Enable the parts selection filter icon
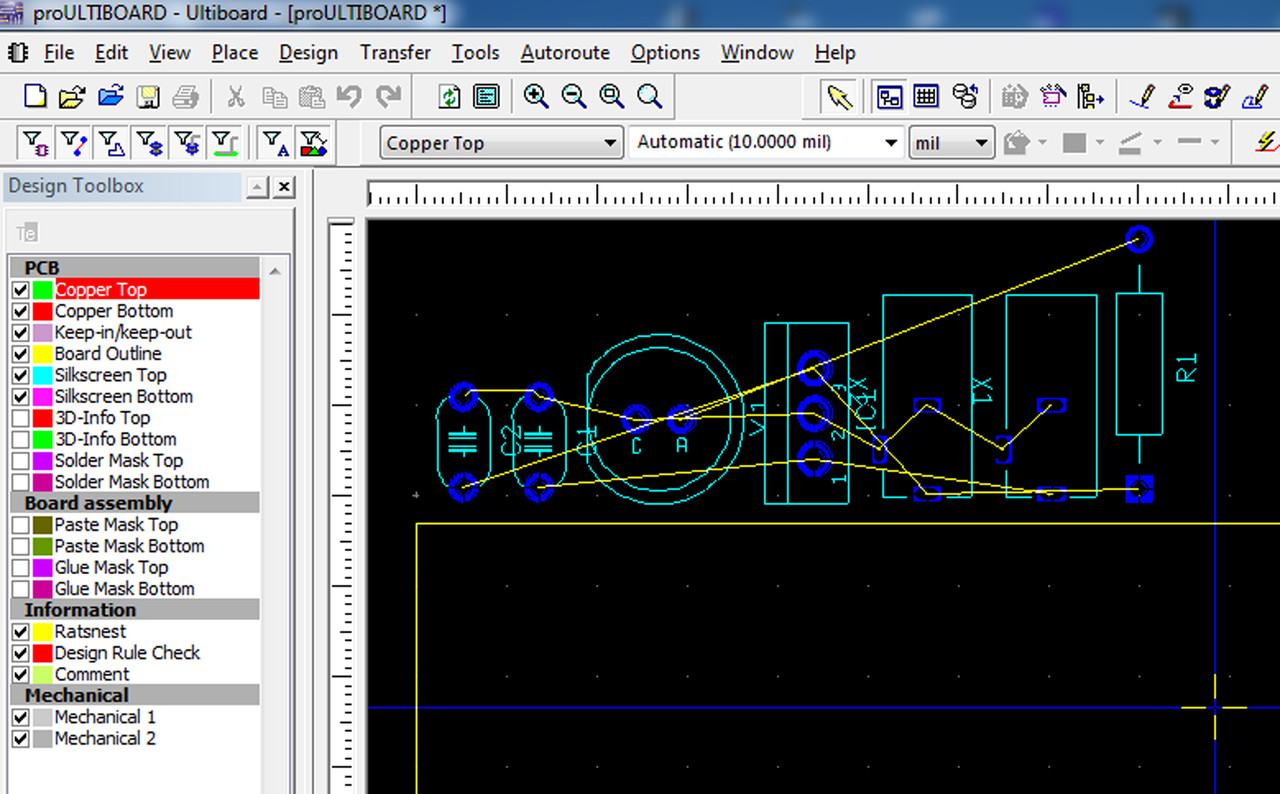 pyautogui.click(x=36, y=143)
